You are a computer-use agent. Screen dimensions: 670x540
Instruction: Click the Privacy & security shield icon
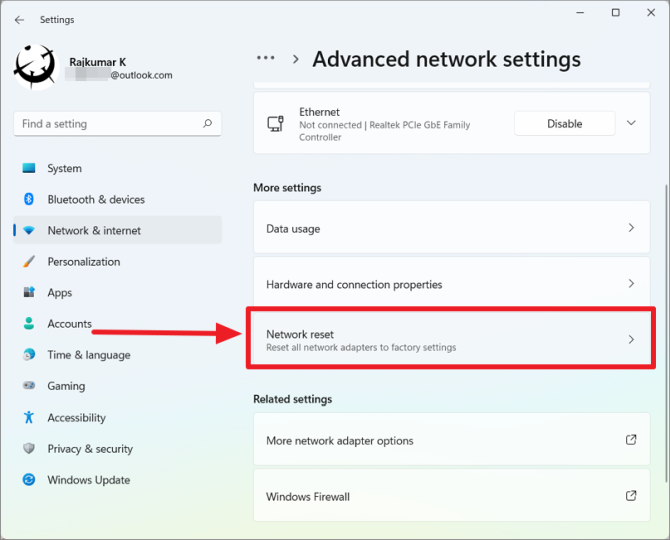click(29, 449)
